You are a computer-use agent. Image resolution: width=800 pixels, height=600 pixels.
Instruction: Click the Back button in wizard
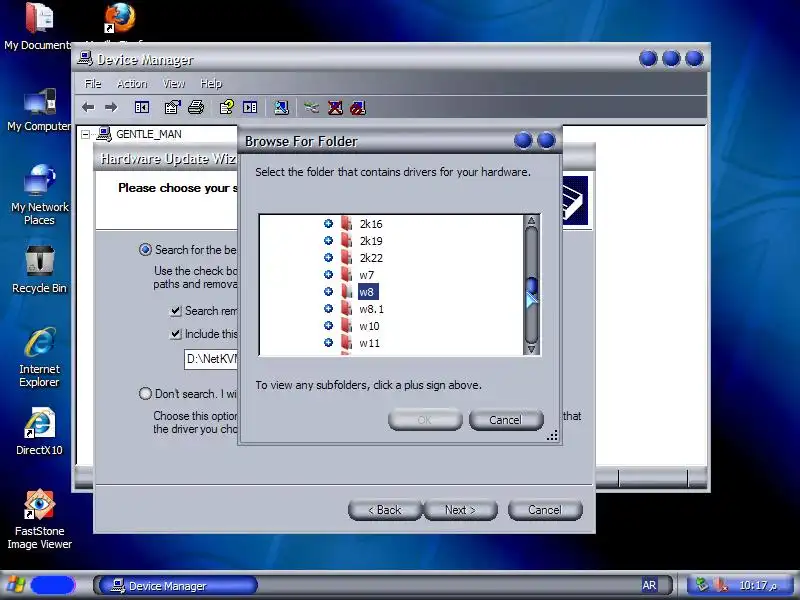coord(385,510)
